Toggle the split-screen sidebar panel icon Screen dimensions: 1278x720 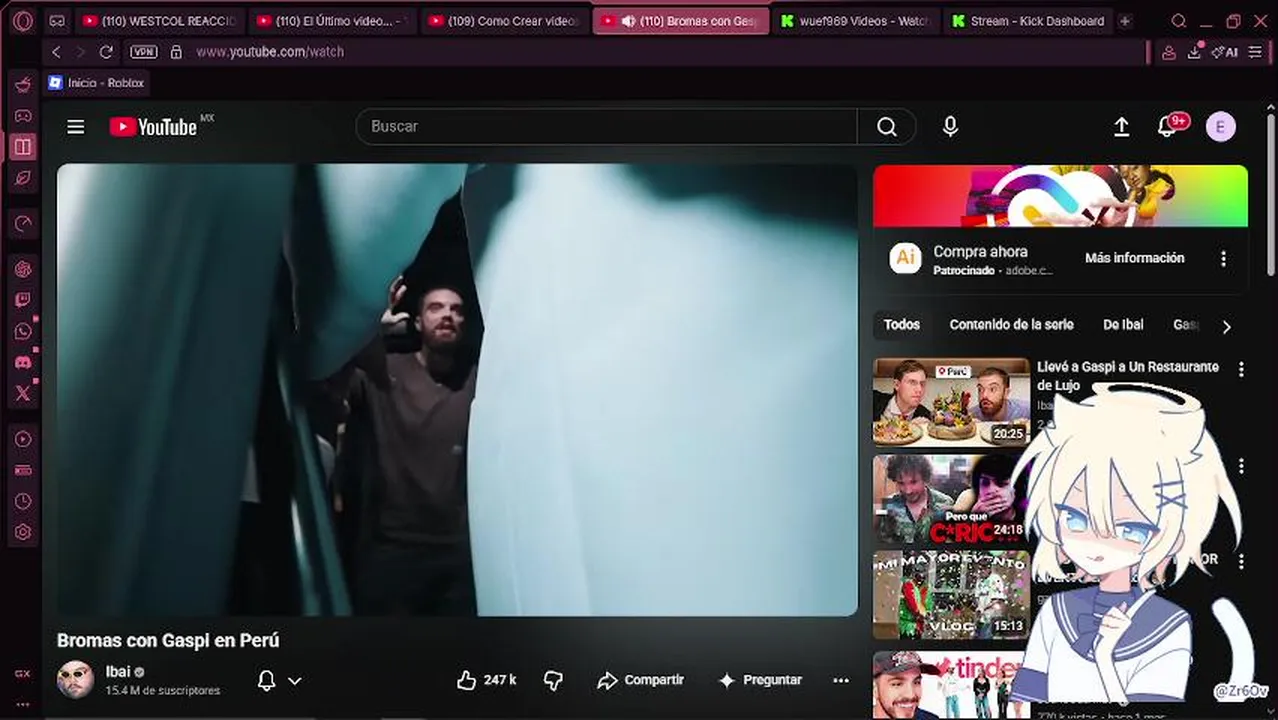[x=22, y=147]
